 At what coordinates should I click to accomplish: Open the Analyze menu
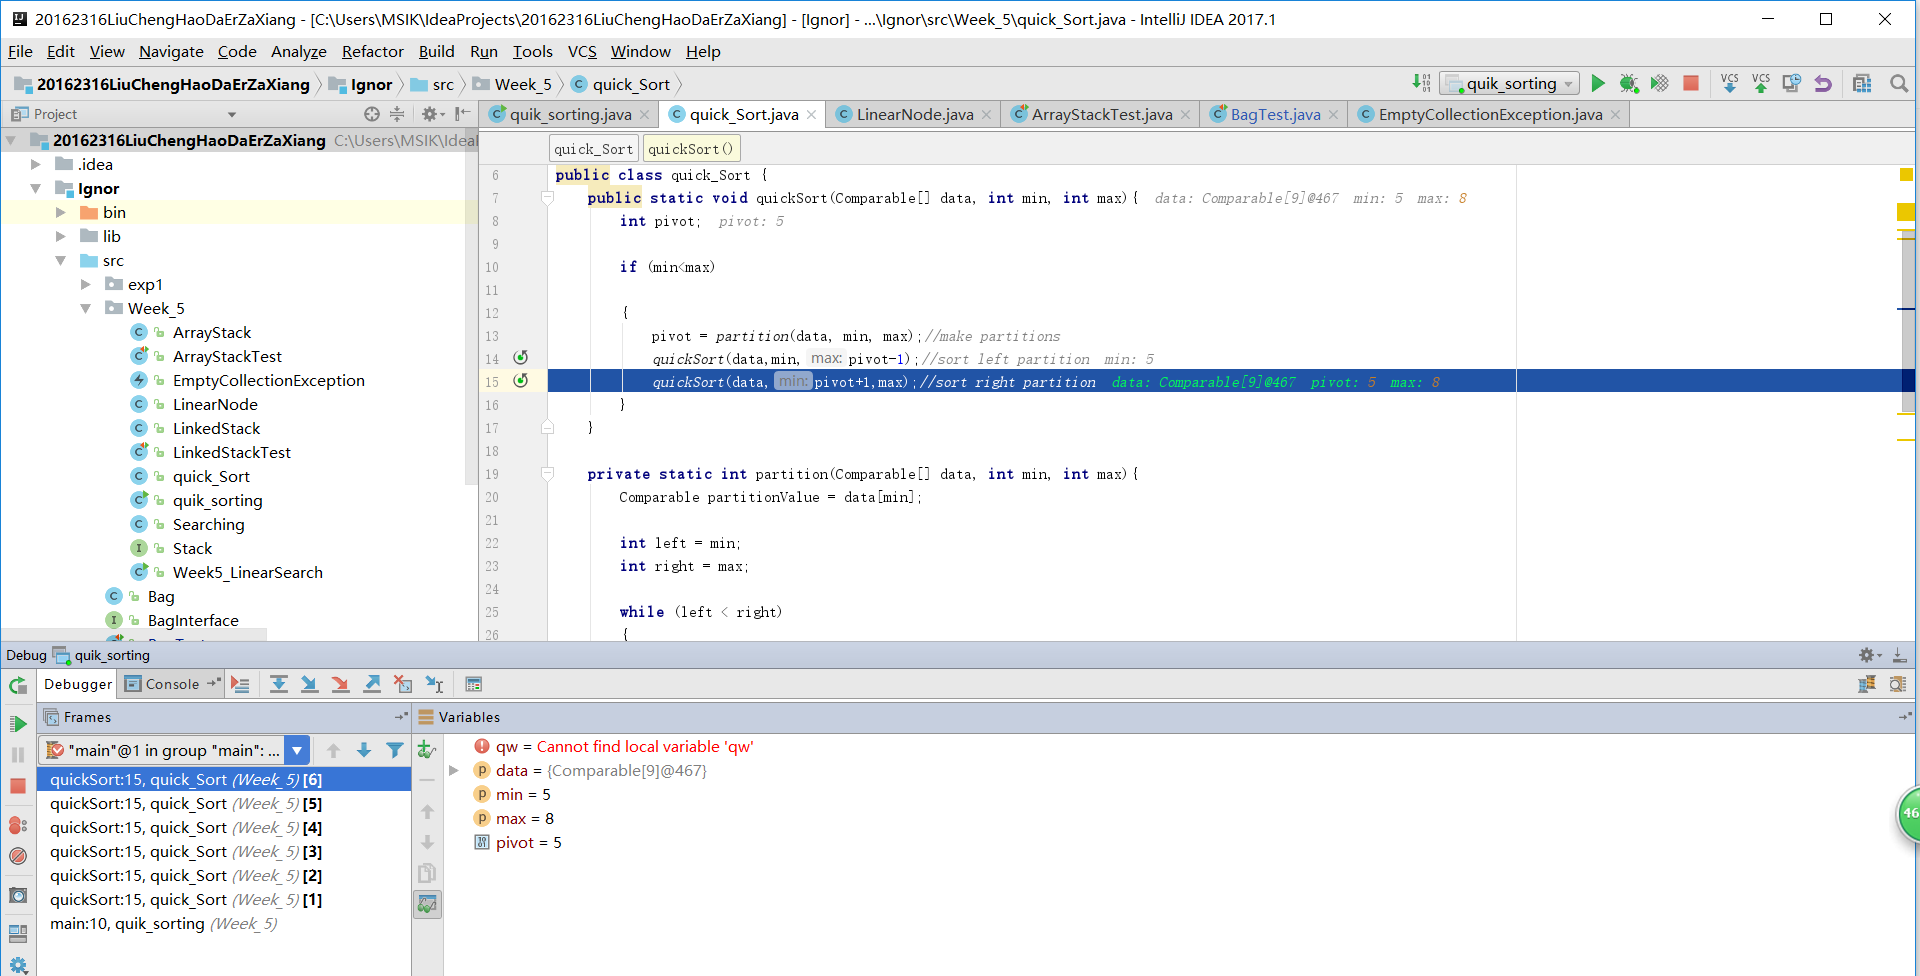(x=298, y=51)
